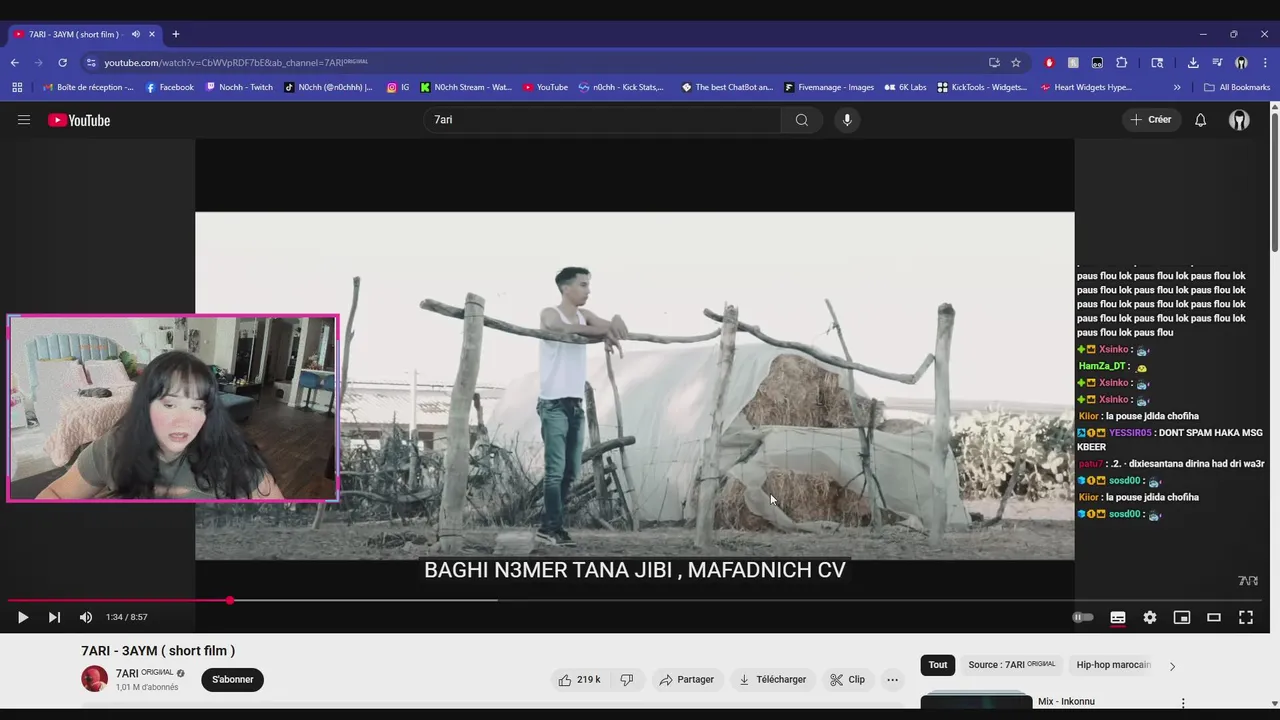Image resolution: width=1280 pixels, height=720 pixels.
Task: Open Fivemanage - Images bookmark
Action: pos(829,87)
